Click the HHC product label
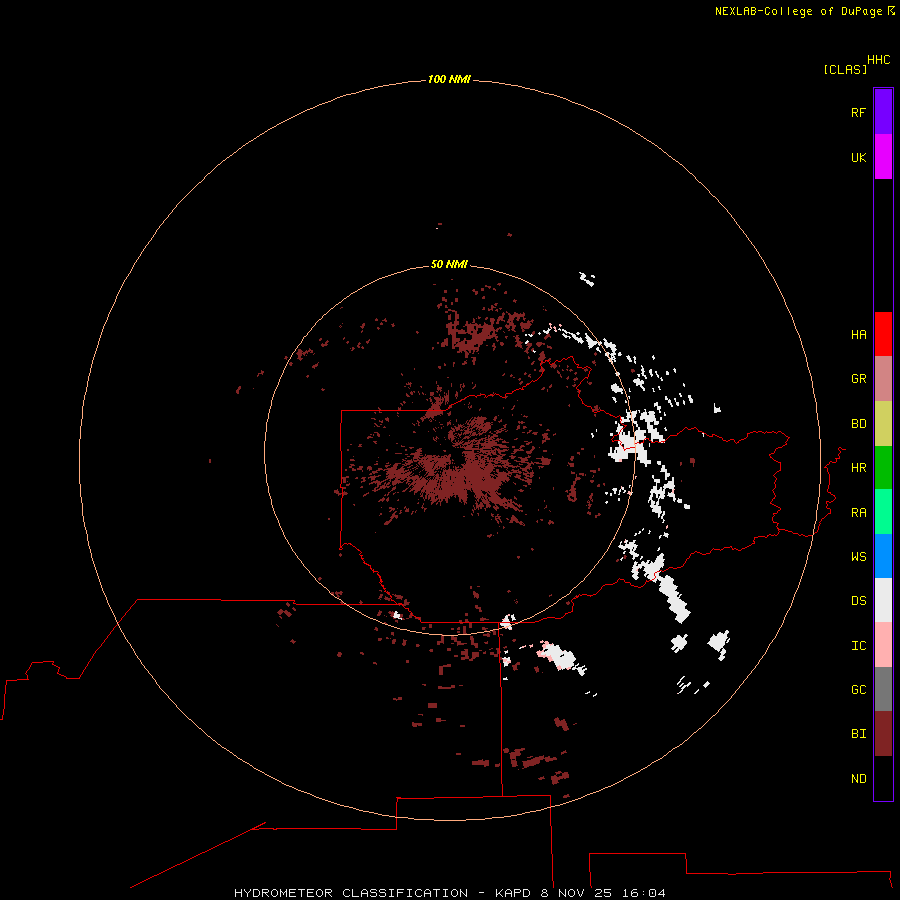900x900 pixels. pos(879,60)
